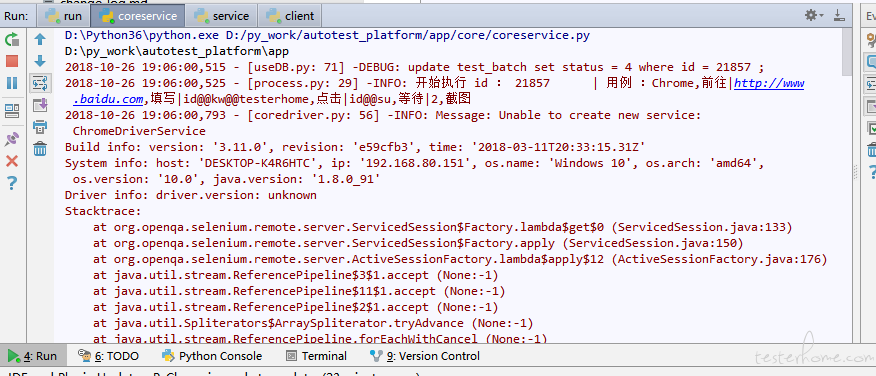Click the 'ChromeDriverService' text line
876x376 pixels.
click(139, 132)
